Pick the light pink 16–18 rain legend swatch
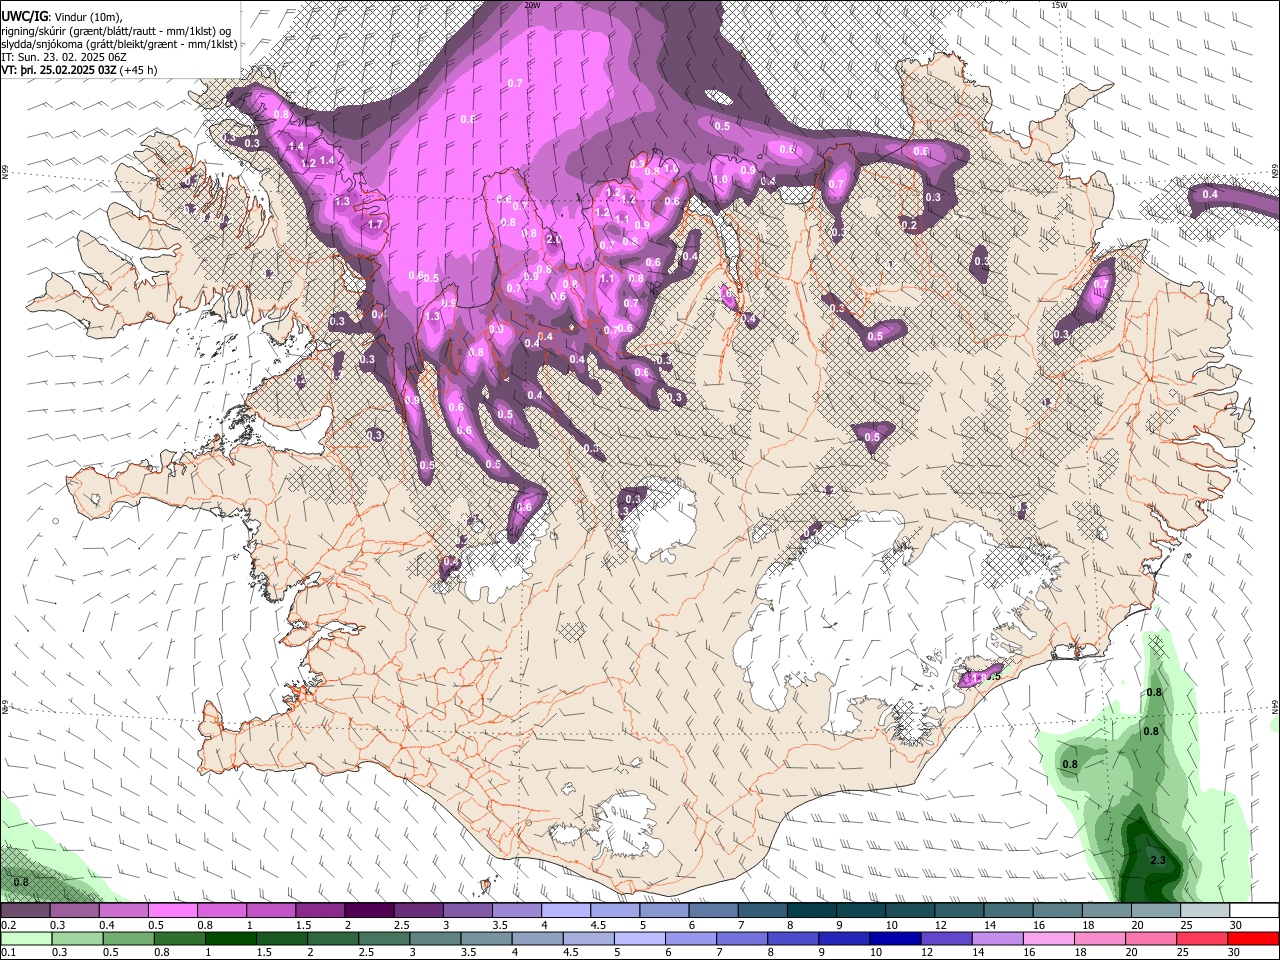 [1048, 939]
